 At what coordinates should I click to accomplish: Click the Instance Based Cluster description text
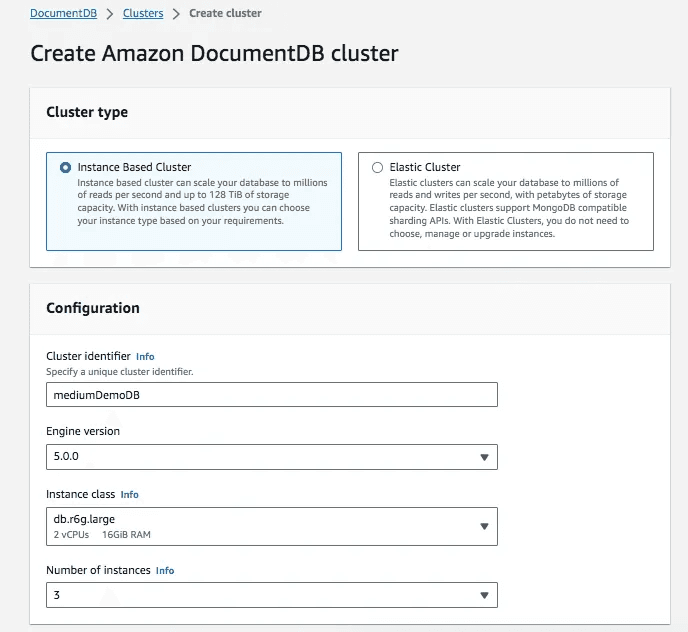click(202, 201)
